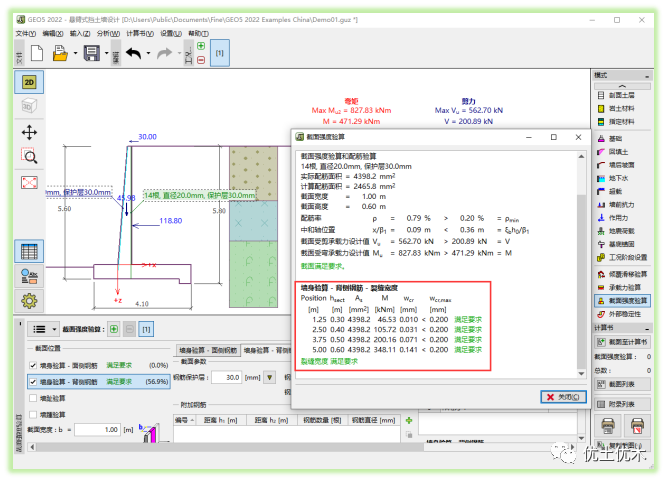Click the 截图至计算书 button
Image resolution: width=668 pixels, height=483 pixels.
tap(622, 342)
